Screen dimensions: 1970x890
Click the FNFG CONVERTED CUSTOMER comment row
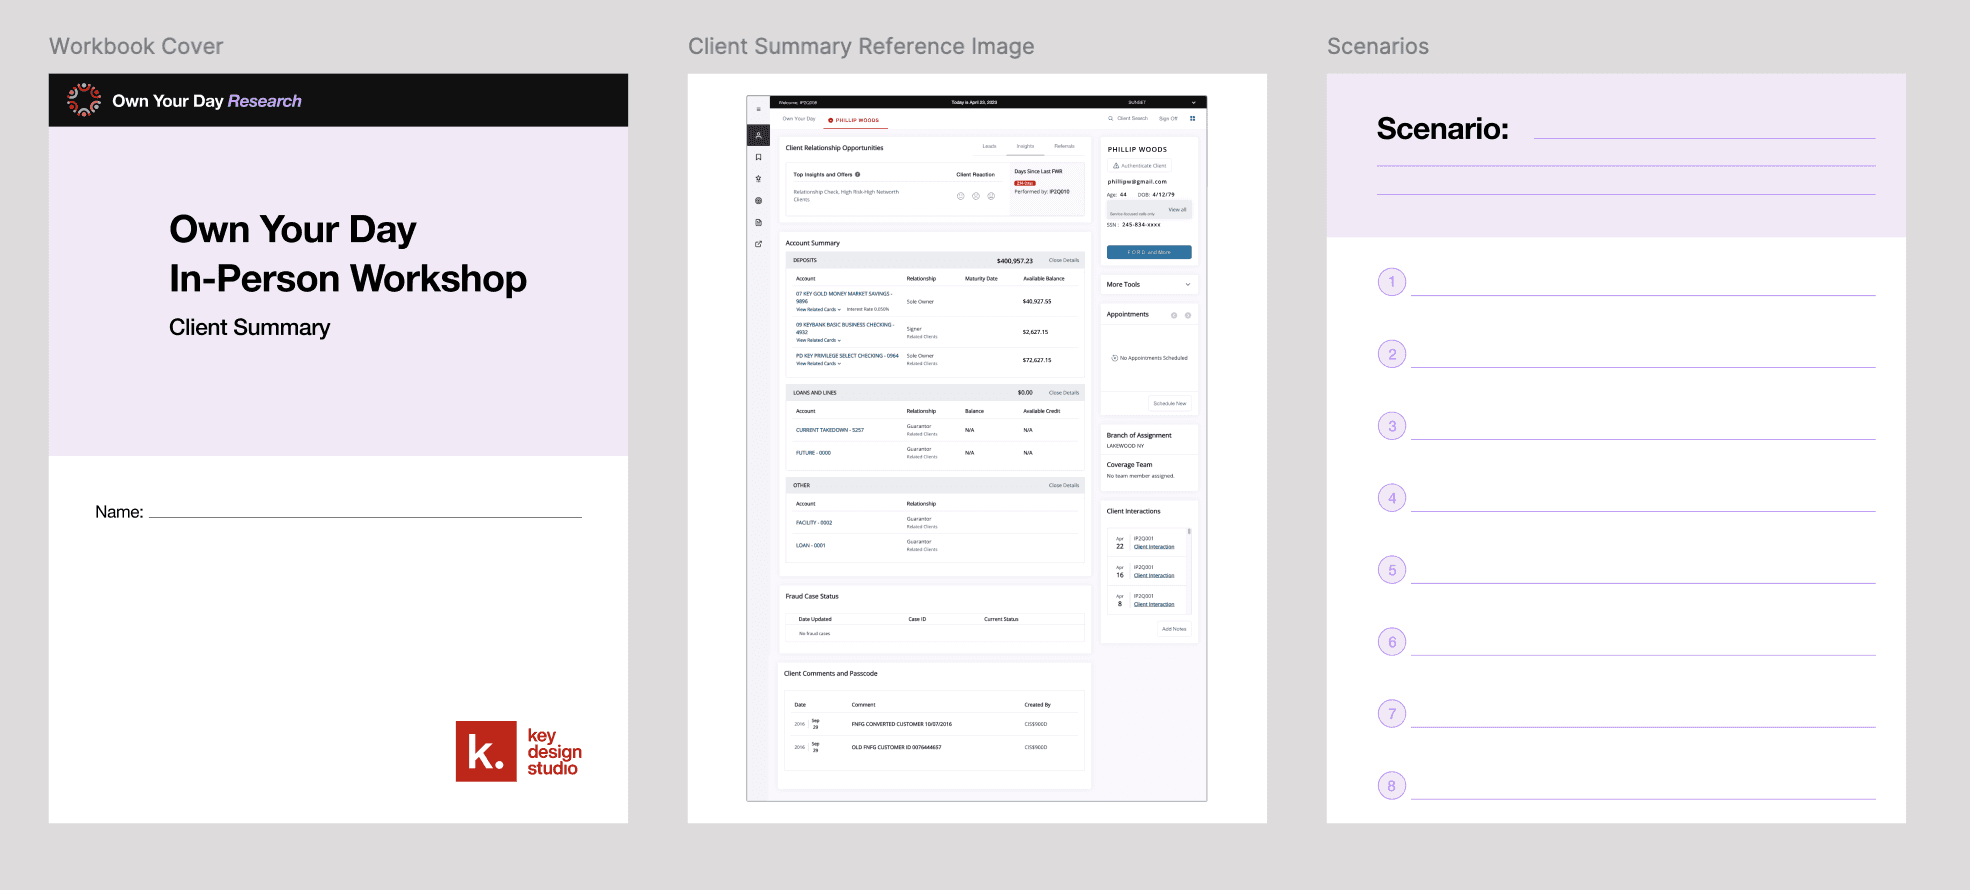pyautogui.click(x=934, y=724)
